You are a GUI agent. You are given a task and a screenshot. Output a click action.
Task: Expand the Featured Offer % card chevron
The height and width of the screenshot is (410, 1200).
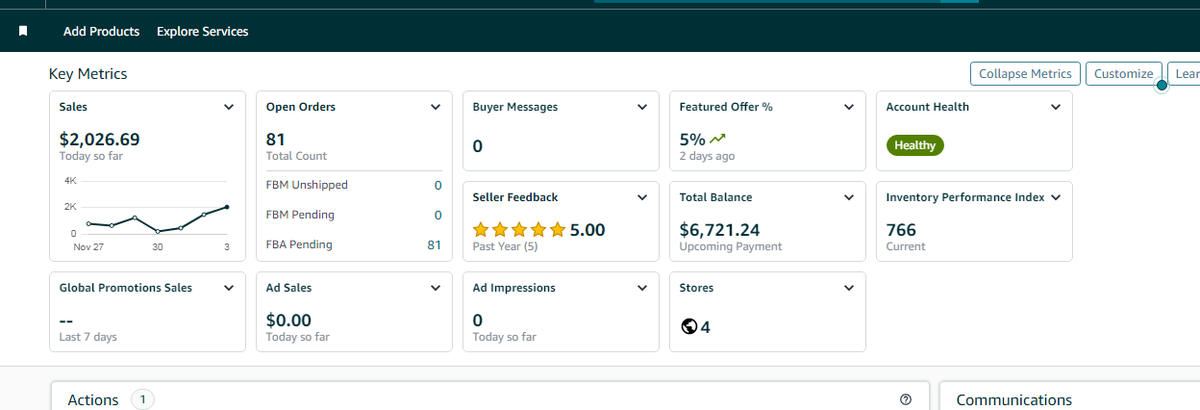(849, 107)
